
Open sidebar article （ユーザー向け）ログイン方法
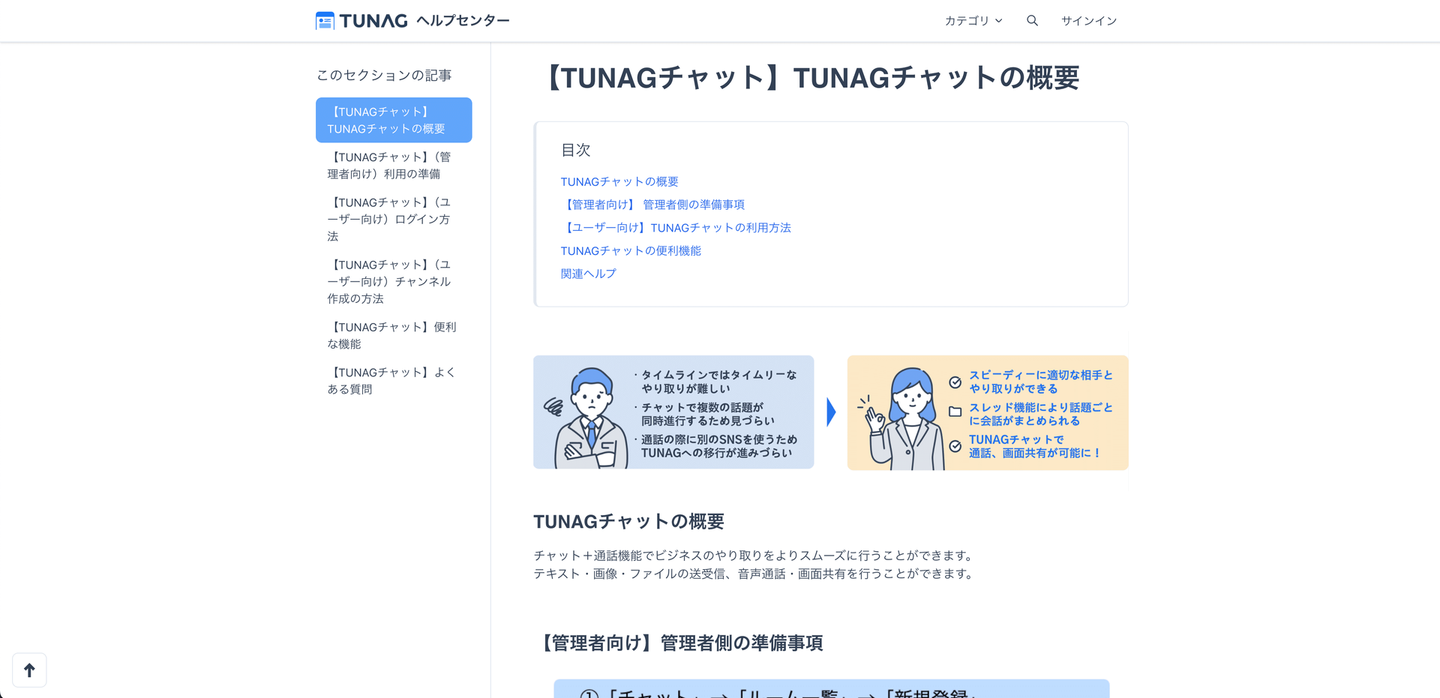[394, 219]
